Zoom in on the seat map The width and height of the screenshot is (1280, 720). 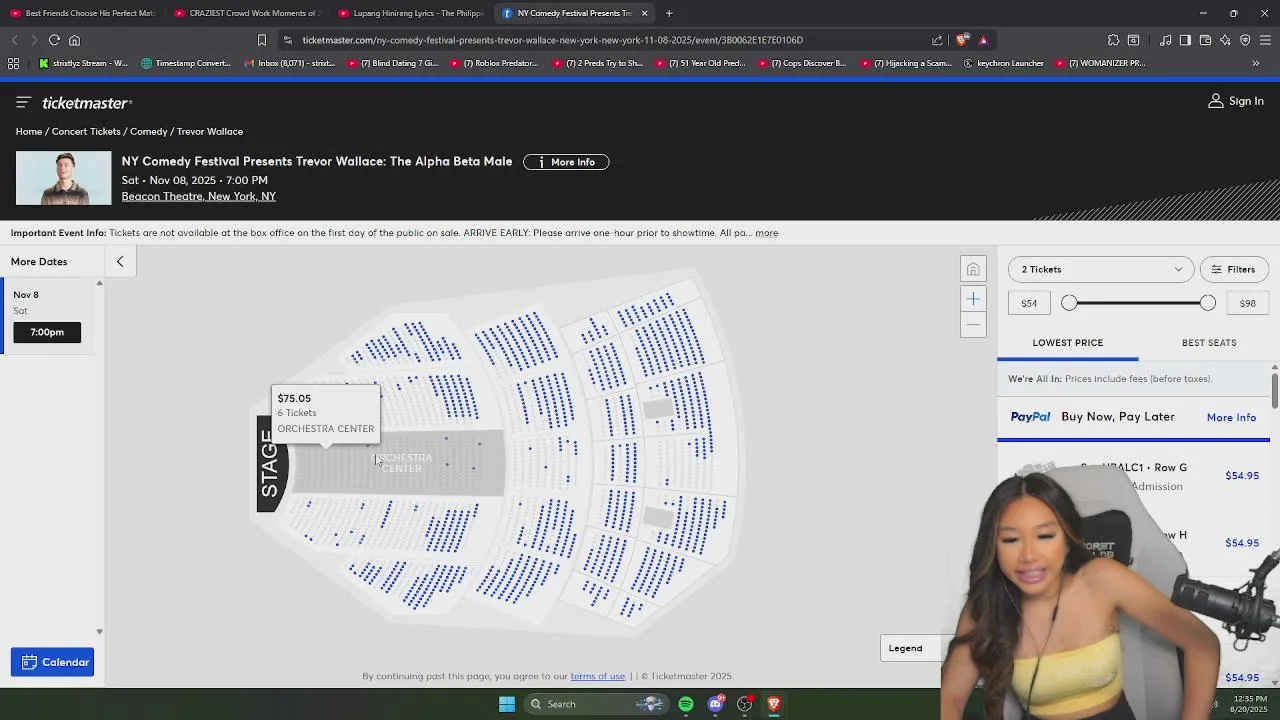[x=973, y=299]
